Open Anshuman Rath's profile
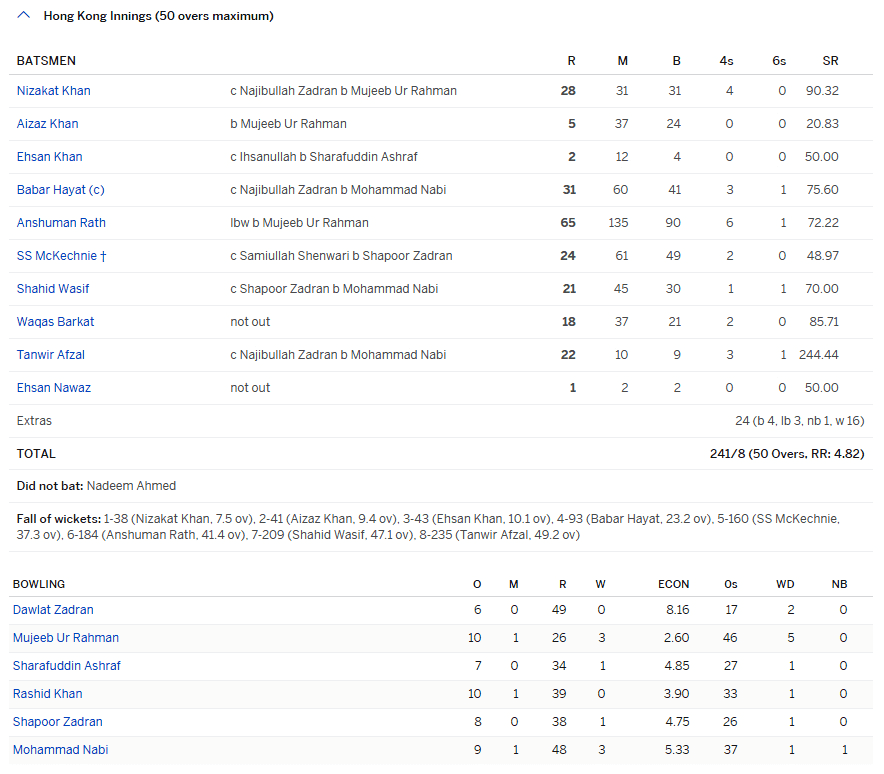Image resolution: width=884 pixels, height=774 pixels. [x=61, y=223]
